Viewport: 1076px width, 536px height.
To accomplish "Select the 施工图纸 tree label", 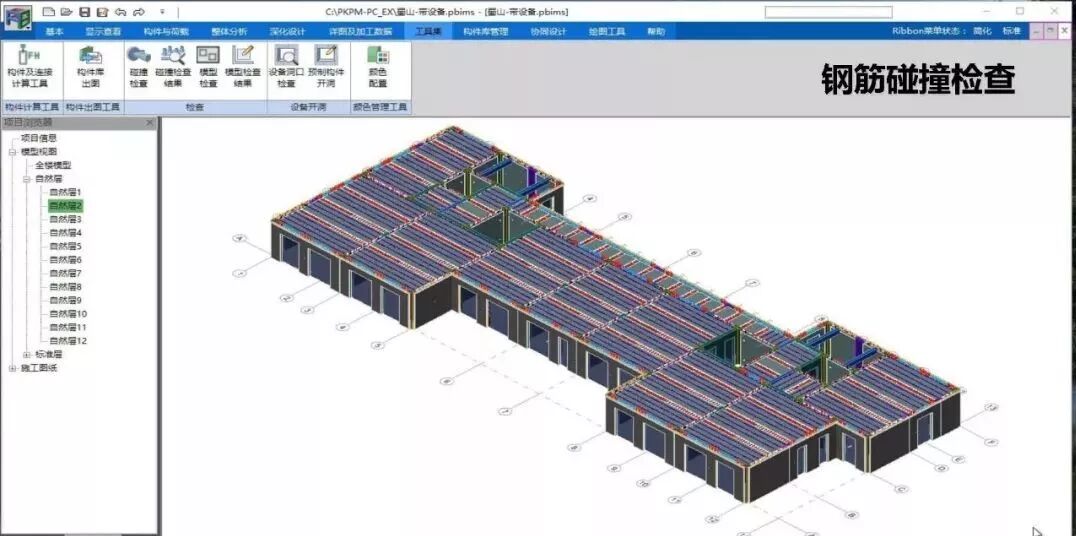I will point(39,369).
